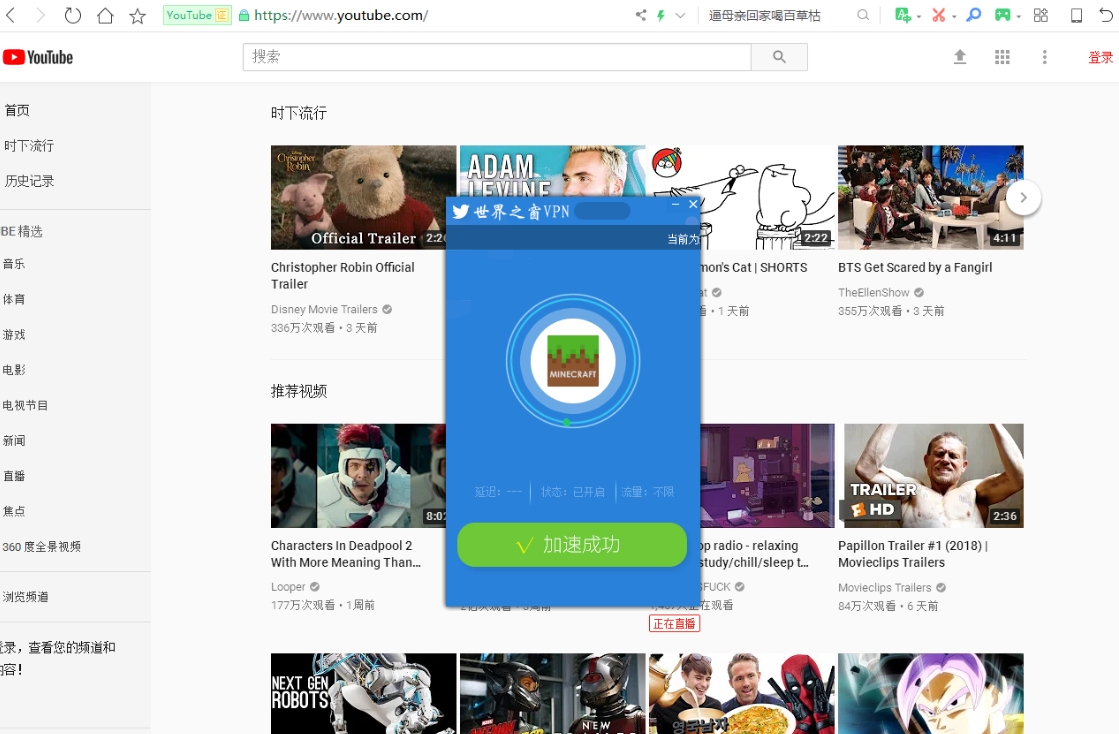Click BTS Get Scared by a Fangirl title
The image size is (1119, 734).
pyautogui.click(x=915, y=267)
